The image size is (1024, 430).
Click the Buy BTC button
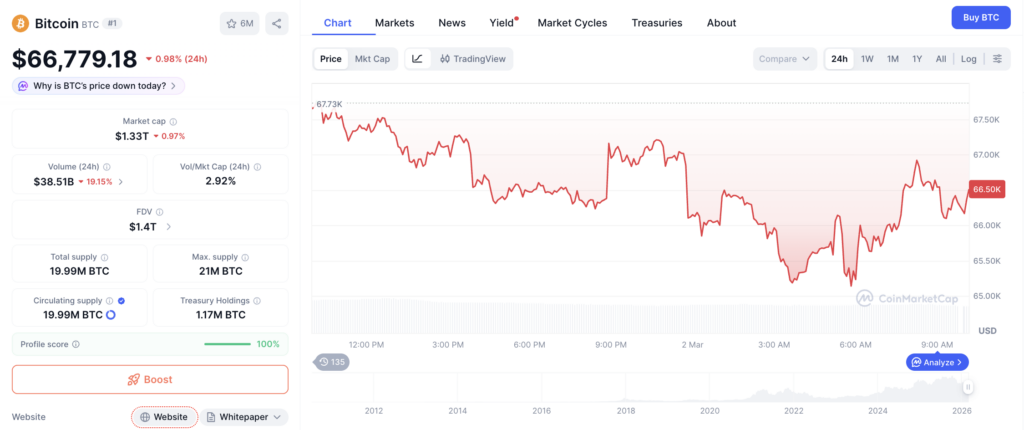point(981,18)
